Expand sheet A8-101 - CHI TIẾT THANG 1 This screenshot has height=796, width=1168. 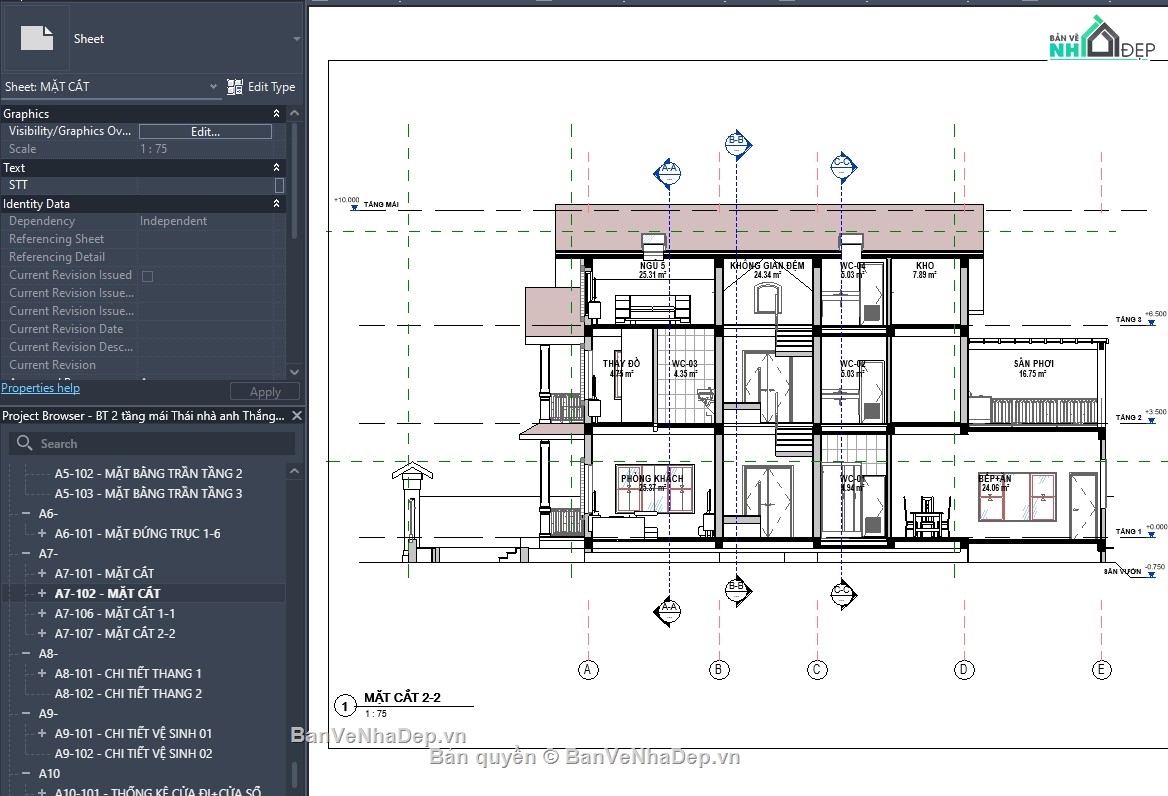tap(42, 673)
